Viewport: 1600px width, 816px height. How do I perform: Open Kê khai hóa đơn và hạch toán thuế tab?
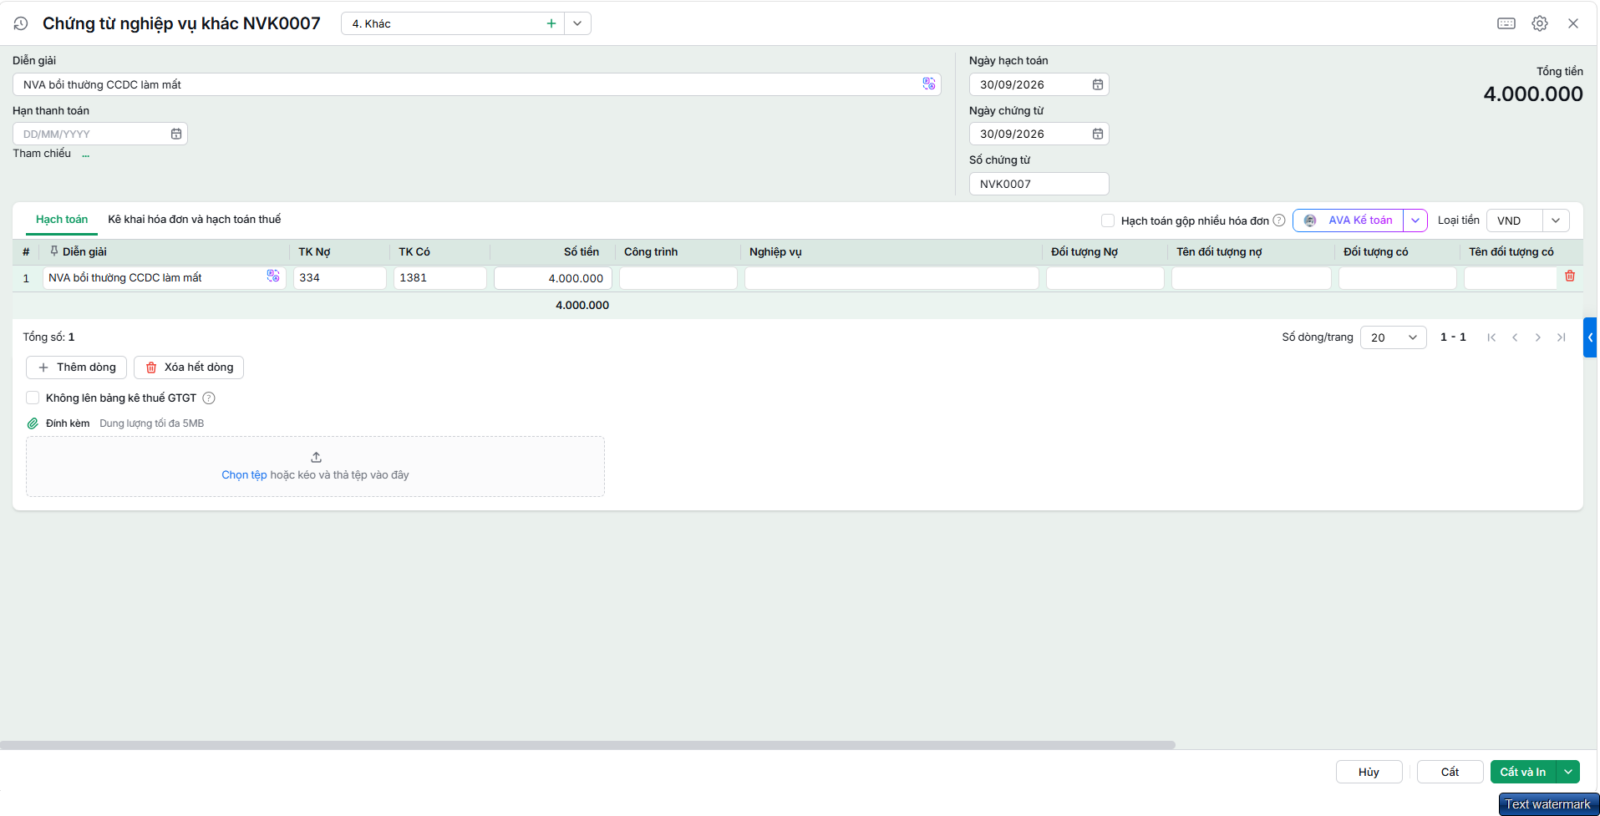tap(194, 219)
